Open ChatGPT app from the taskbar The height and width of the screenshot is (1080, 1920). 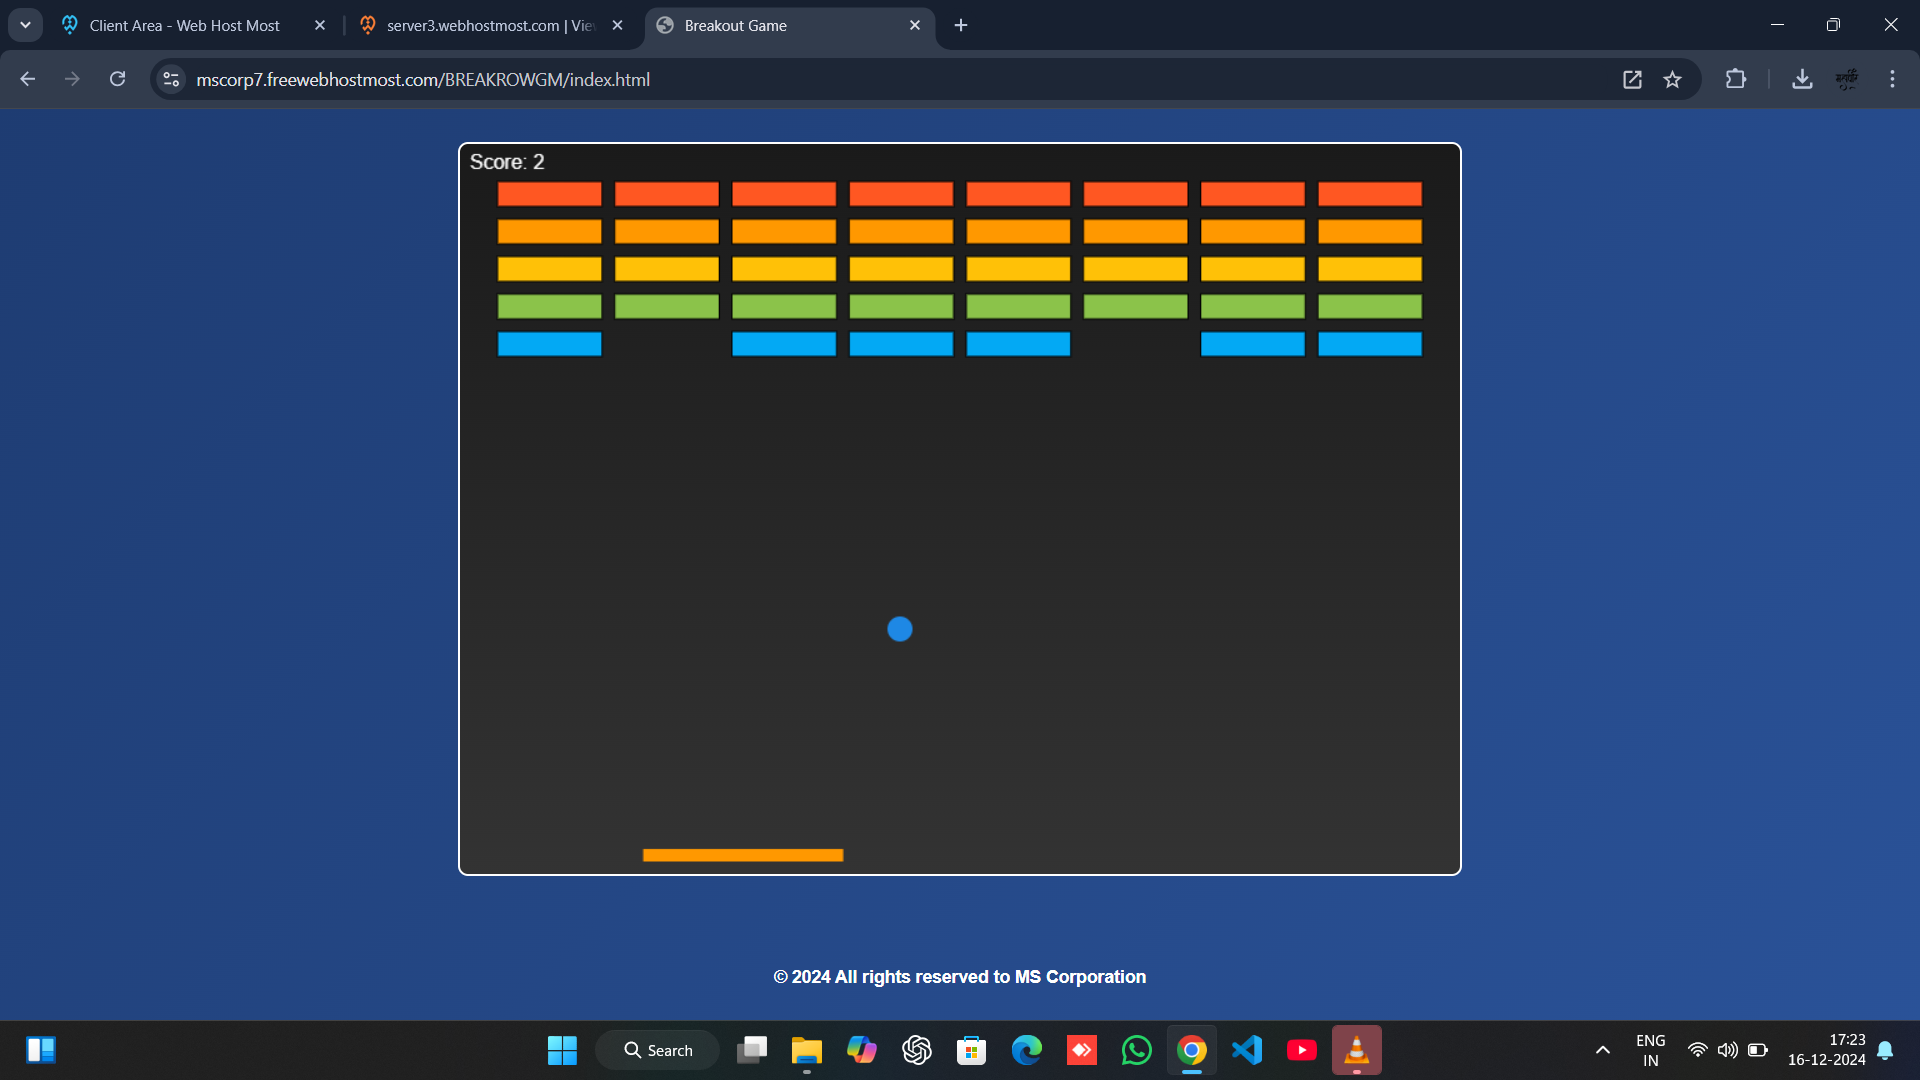pyautogui.click(x=917, y=1050)
